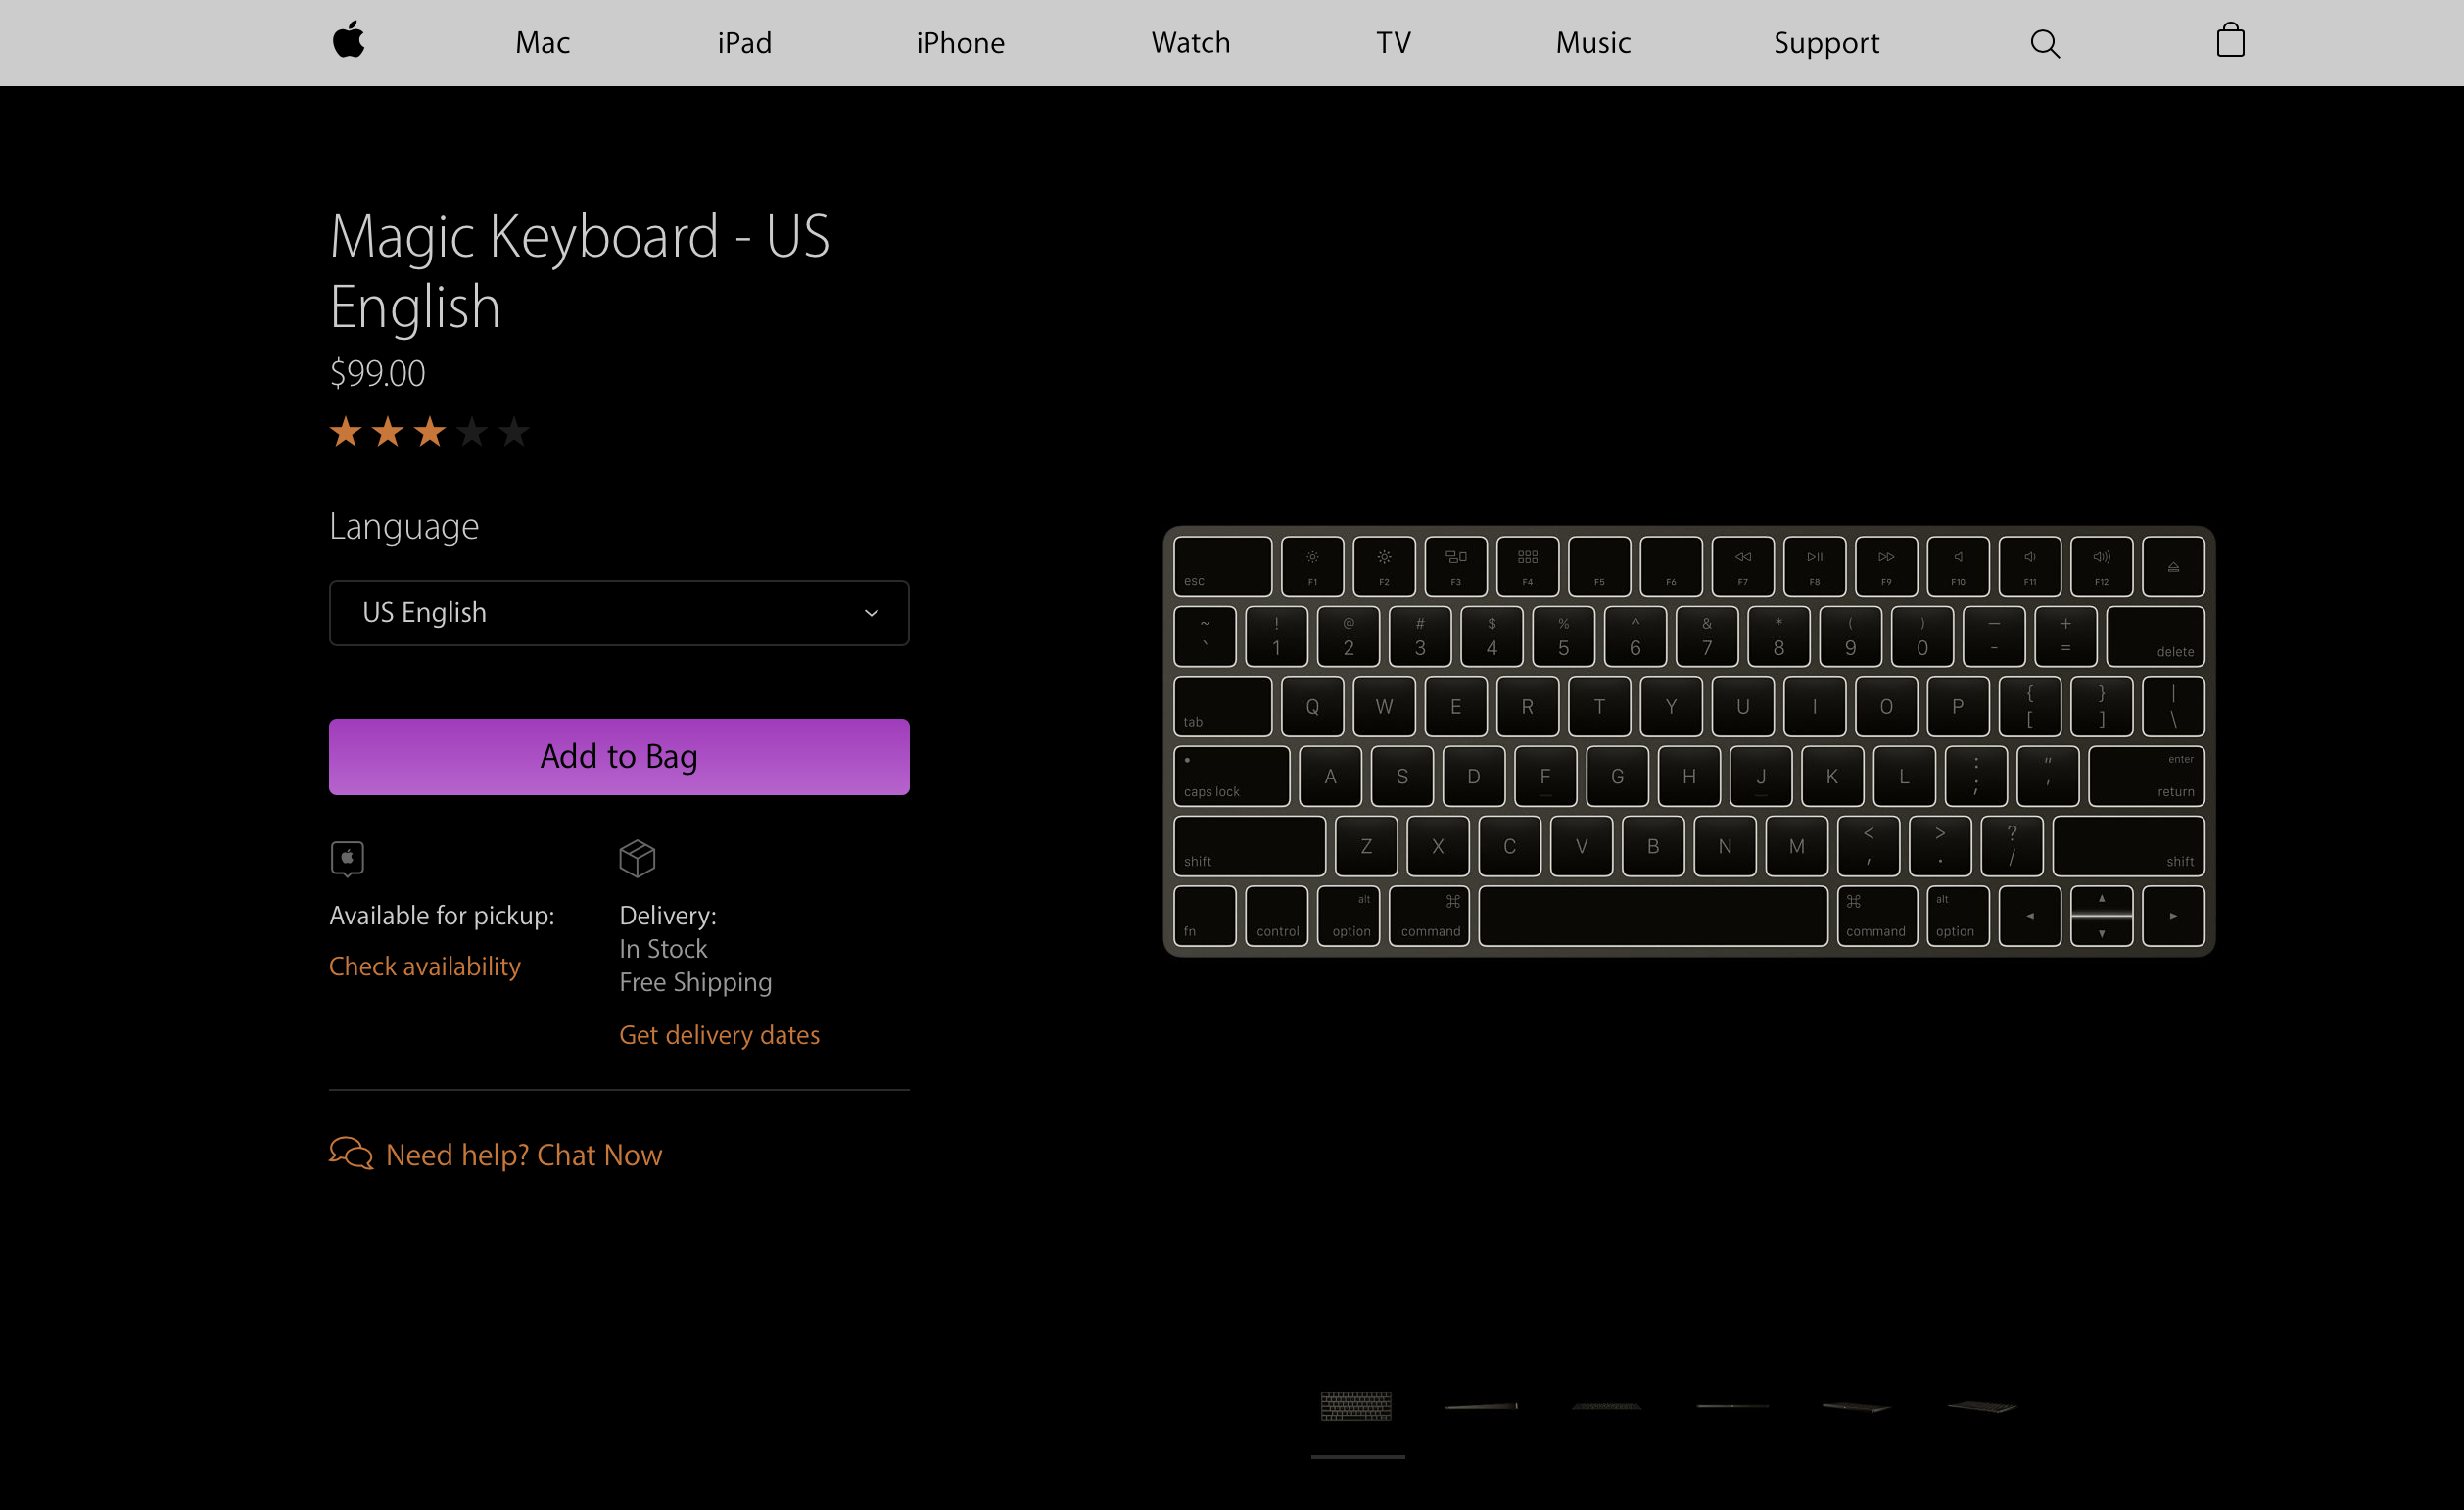Viewport: 2464px width, 1510px height.
Task: Open the US English language dropdown
Action: 618,613
